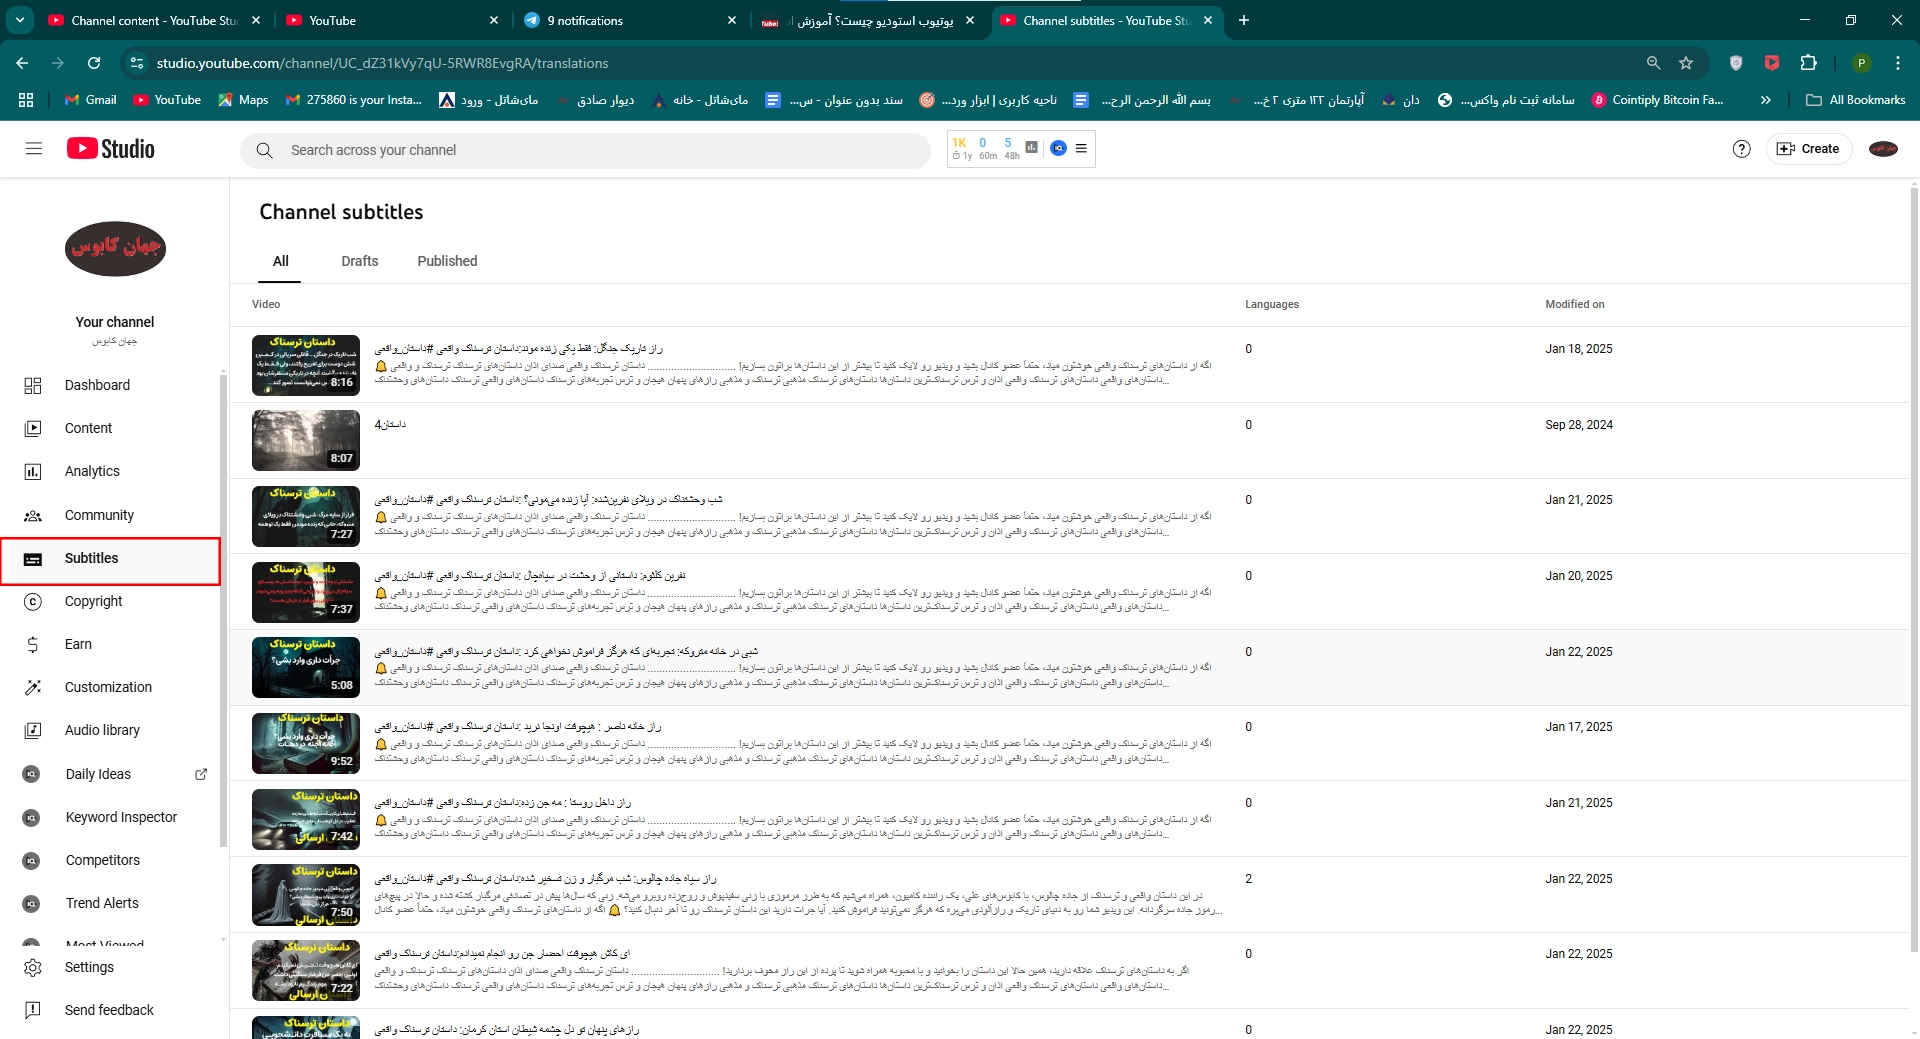Click the Analytics chart icon

pos(33,472)
